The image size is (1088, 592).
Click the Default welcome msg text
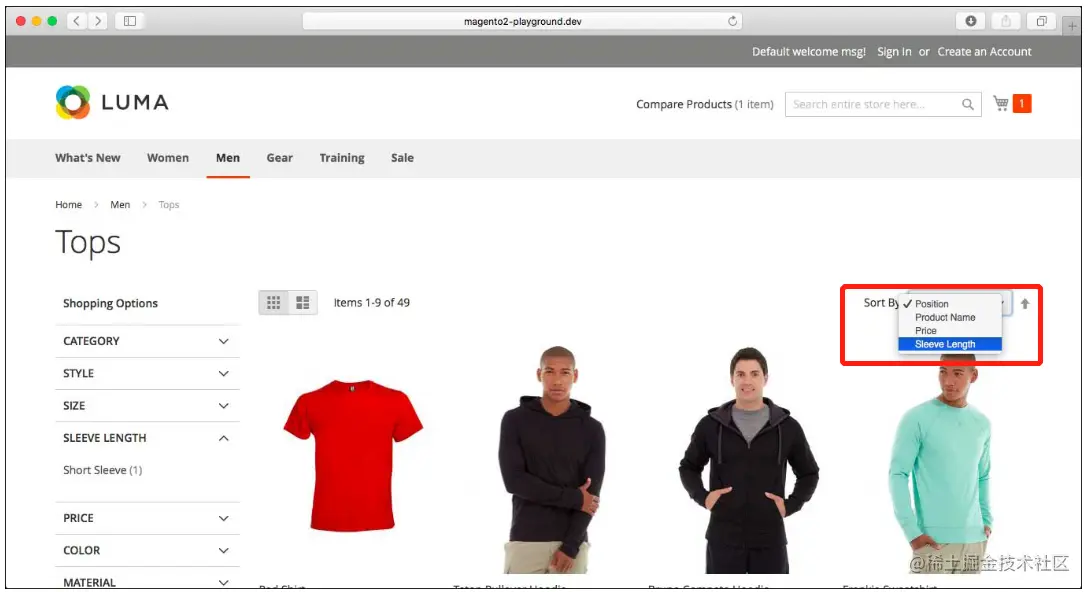(809, 51)
